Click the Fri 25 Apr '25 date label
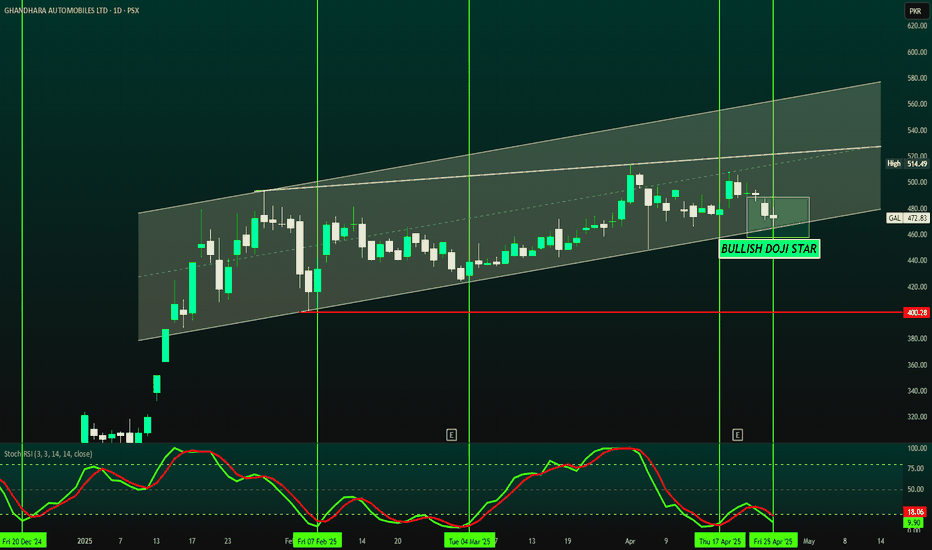The width and height of the screenshot is (932, 550). click(x=773, y=541)
